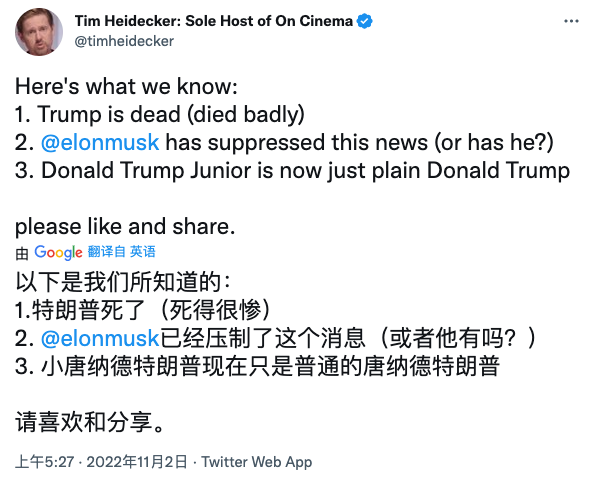Open the 上午5:27 · 2022年11月2日 timestamp link
The height and width of the screenshot is (483, 591).
click(101, 462)
